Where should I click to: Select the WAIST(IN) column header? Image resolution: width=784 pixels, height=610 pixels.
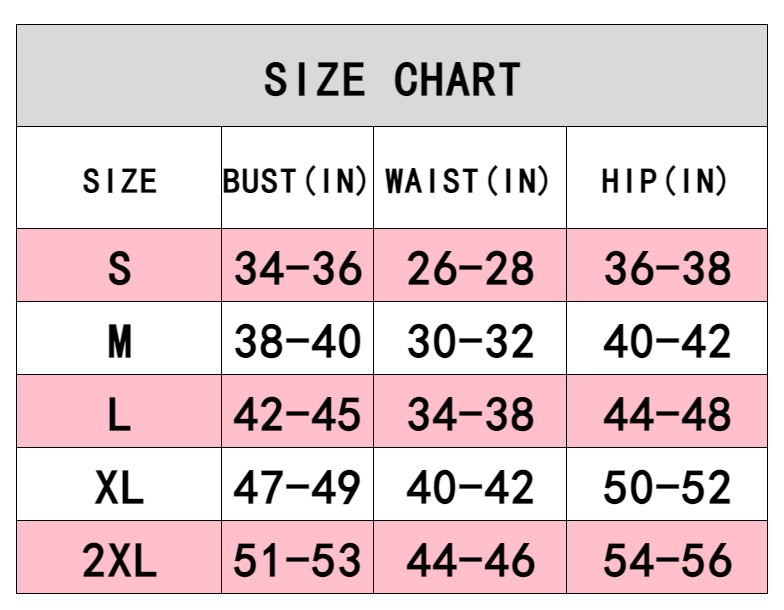tap(469, 181)
